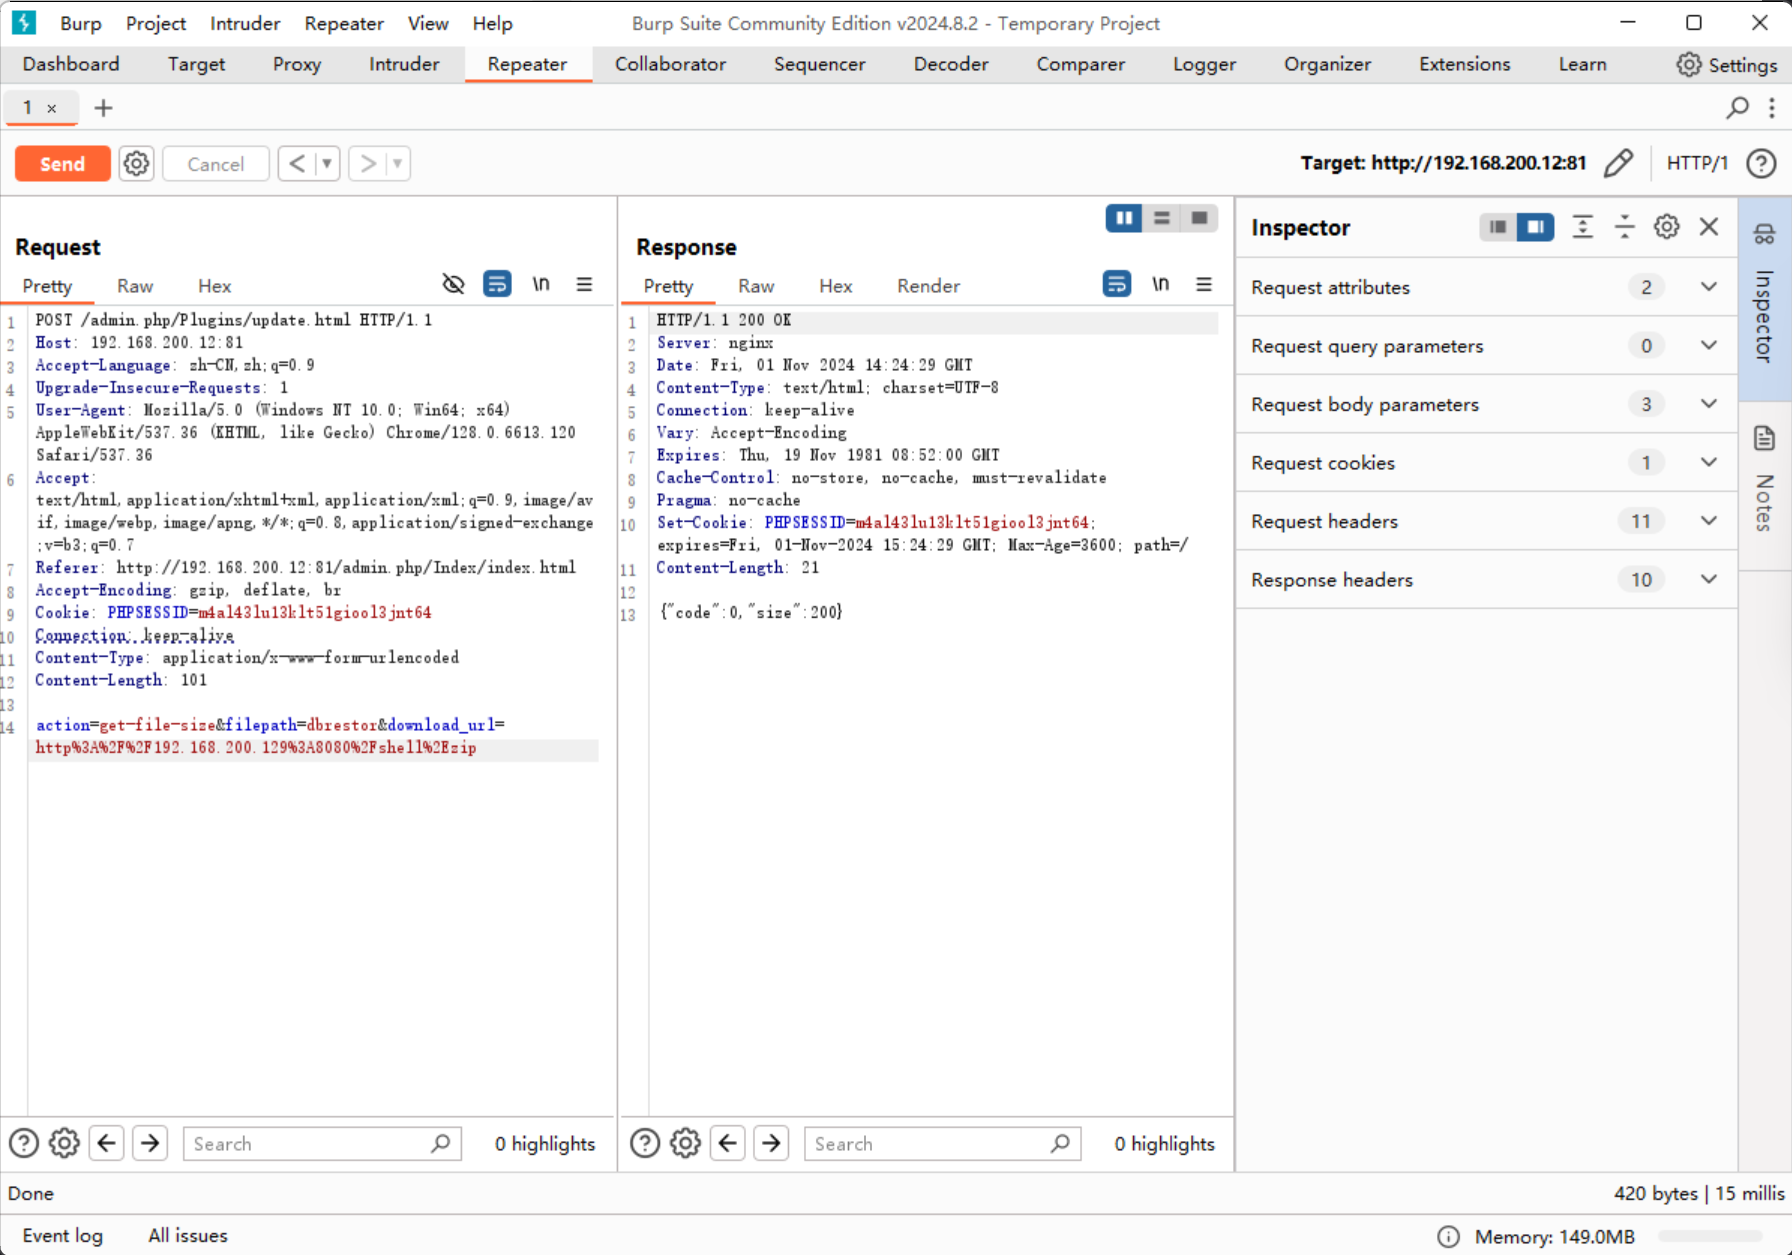Open the Intruder menu

tap(245, 23)
